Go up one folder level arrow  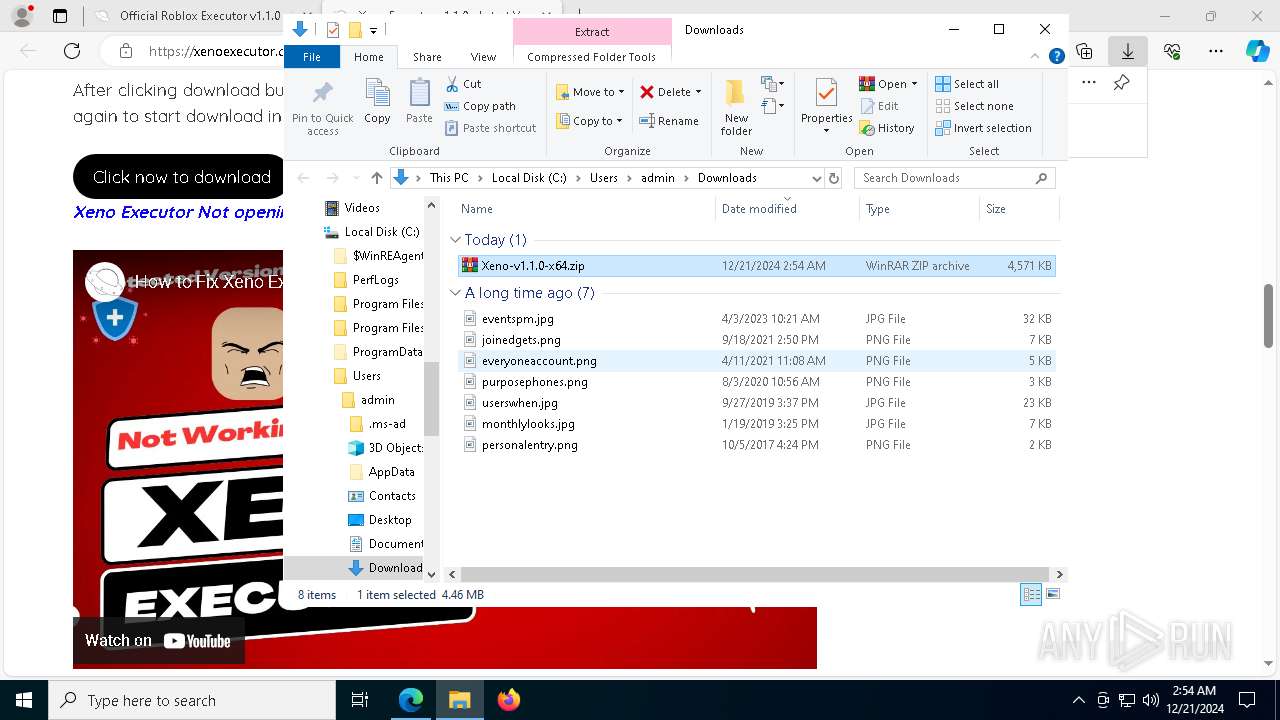(x=376, y=178)
